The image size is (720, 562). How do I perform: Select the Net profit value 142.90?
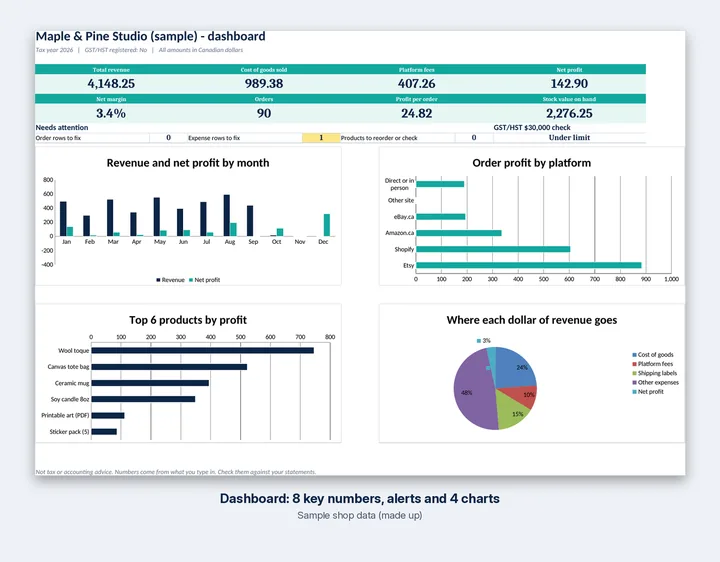[x=569, y=84]
